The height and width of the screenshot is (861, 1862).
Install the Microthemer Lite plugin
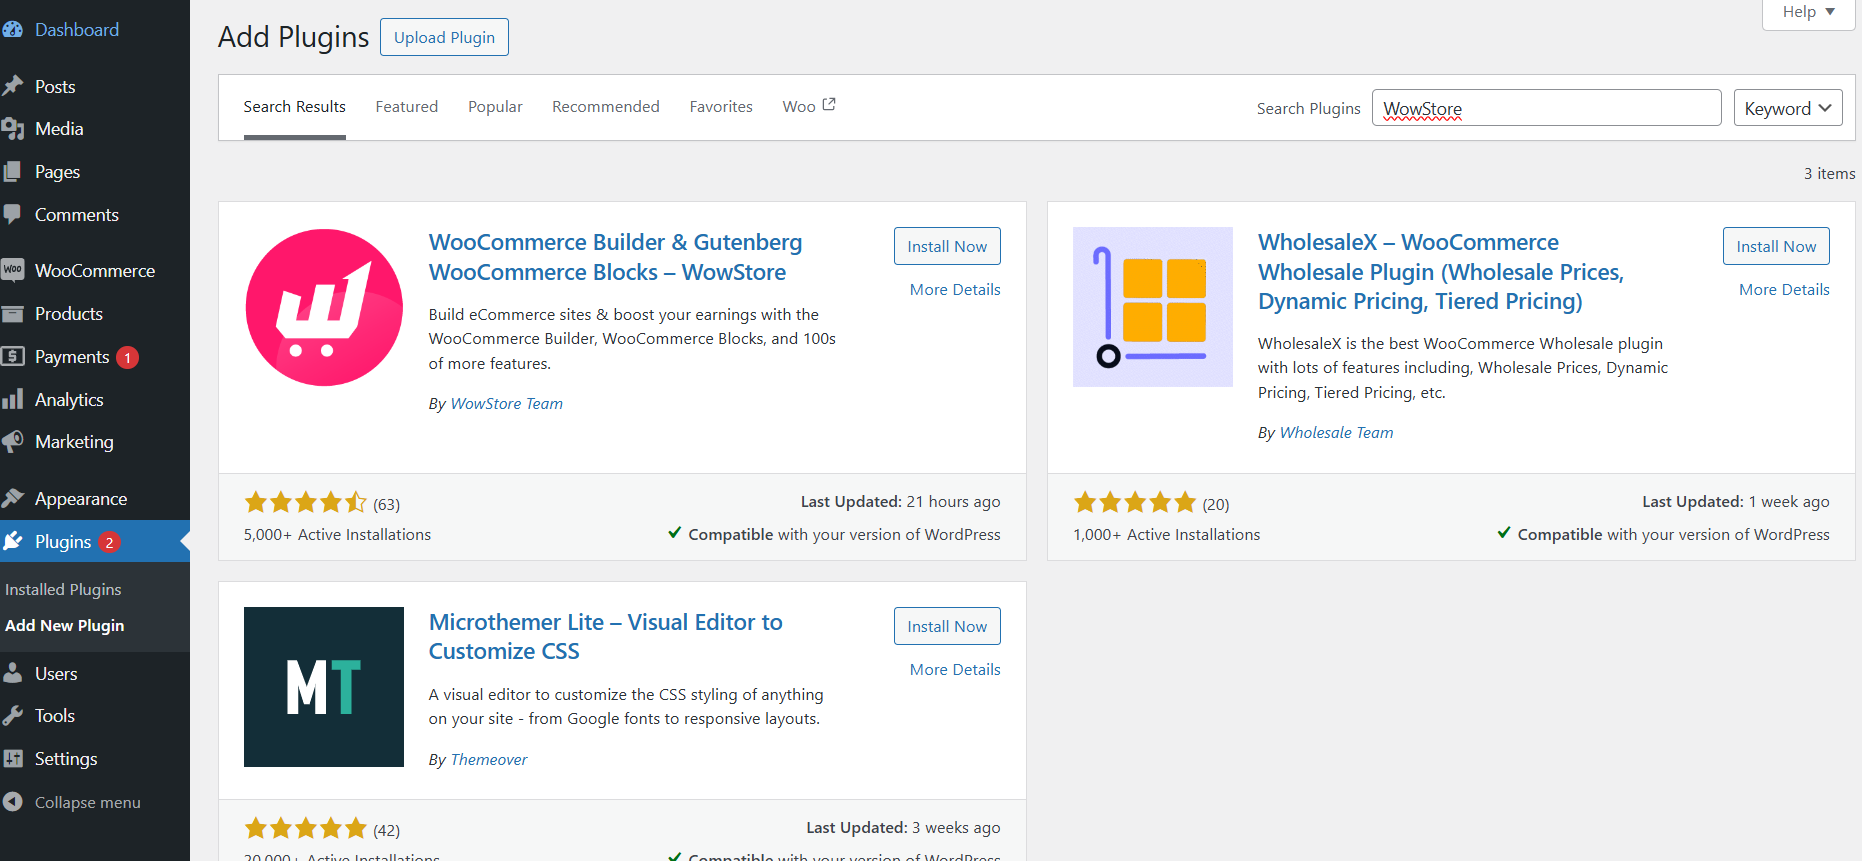pos(947,626)
